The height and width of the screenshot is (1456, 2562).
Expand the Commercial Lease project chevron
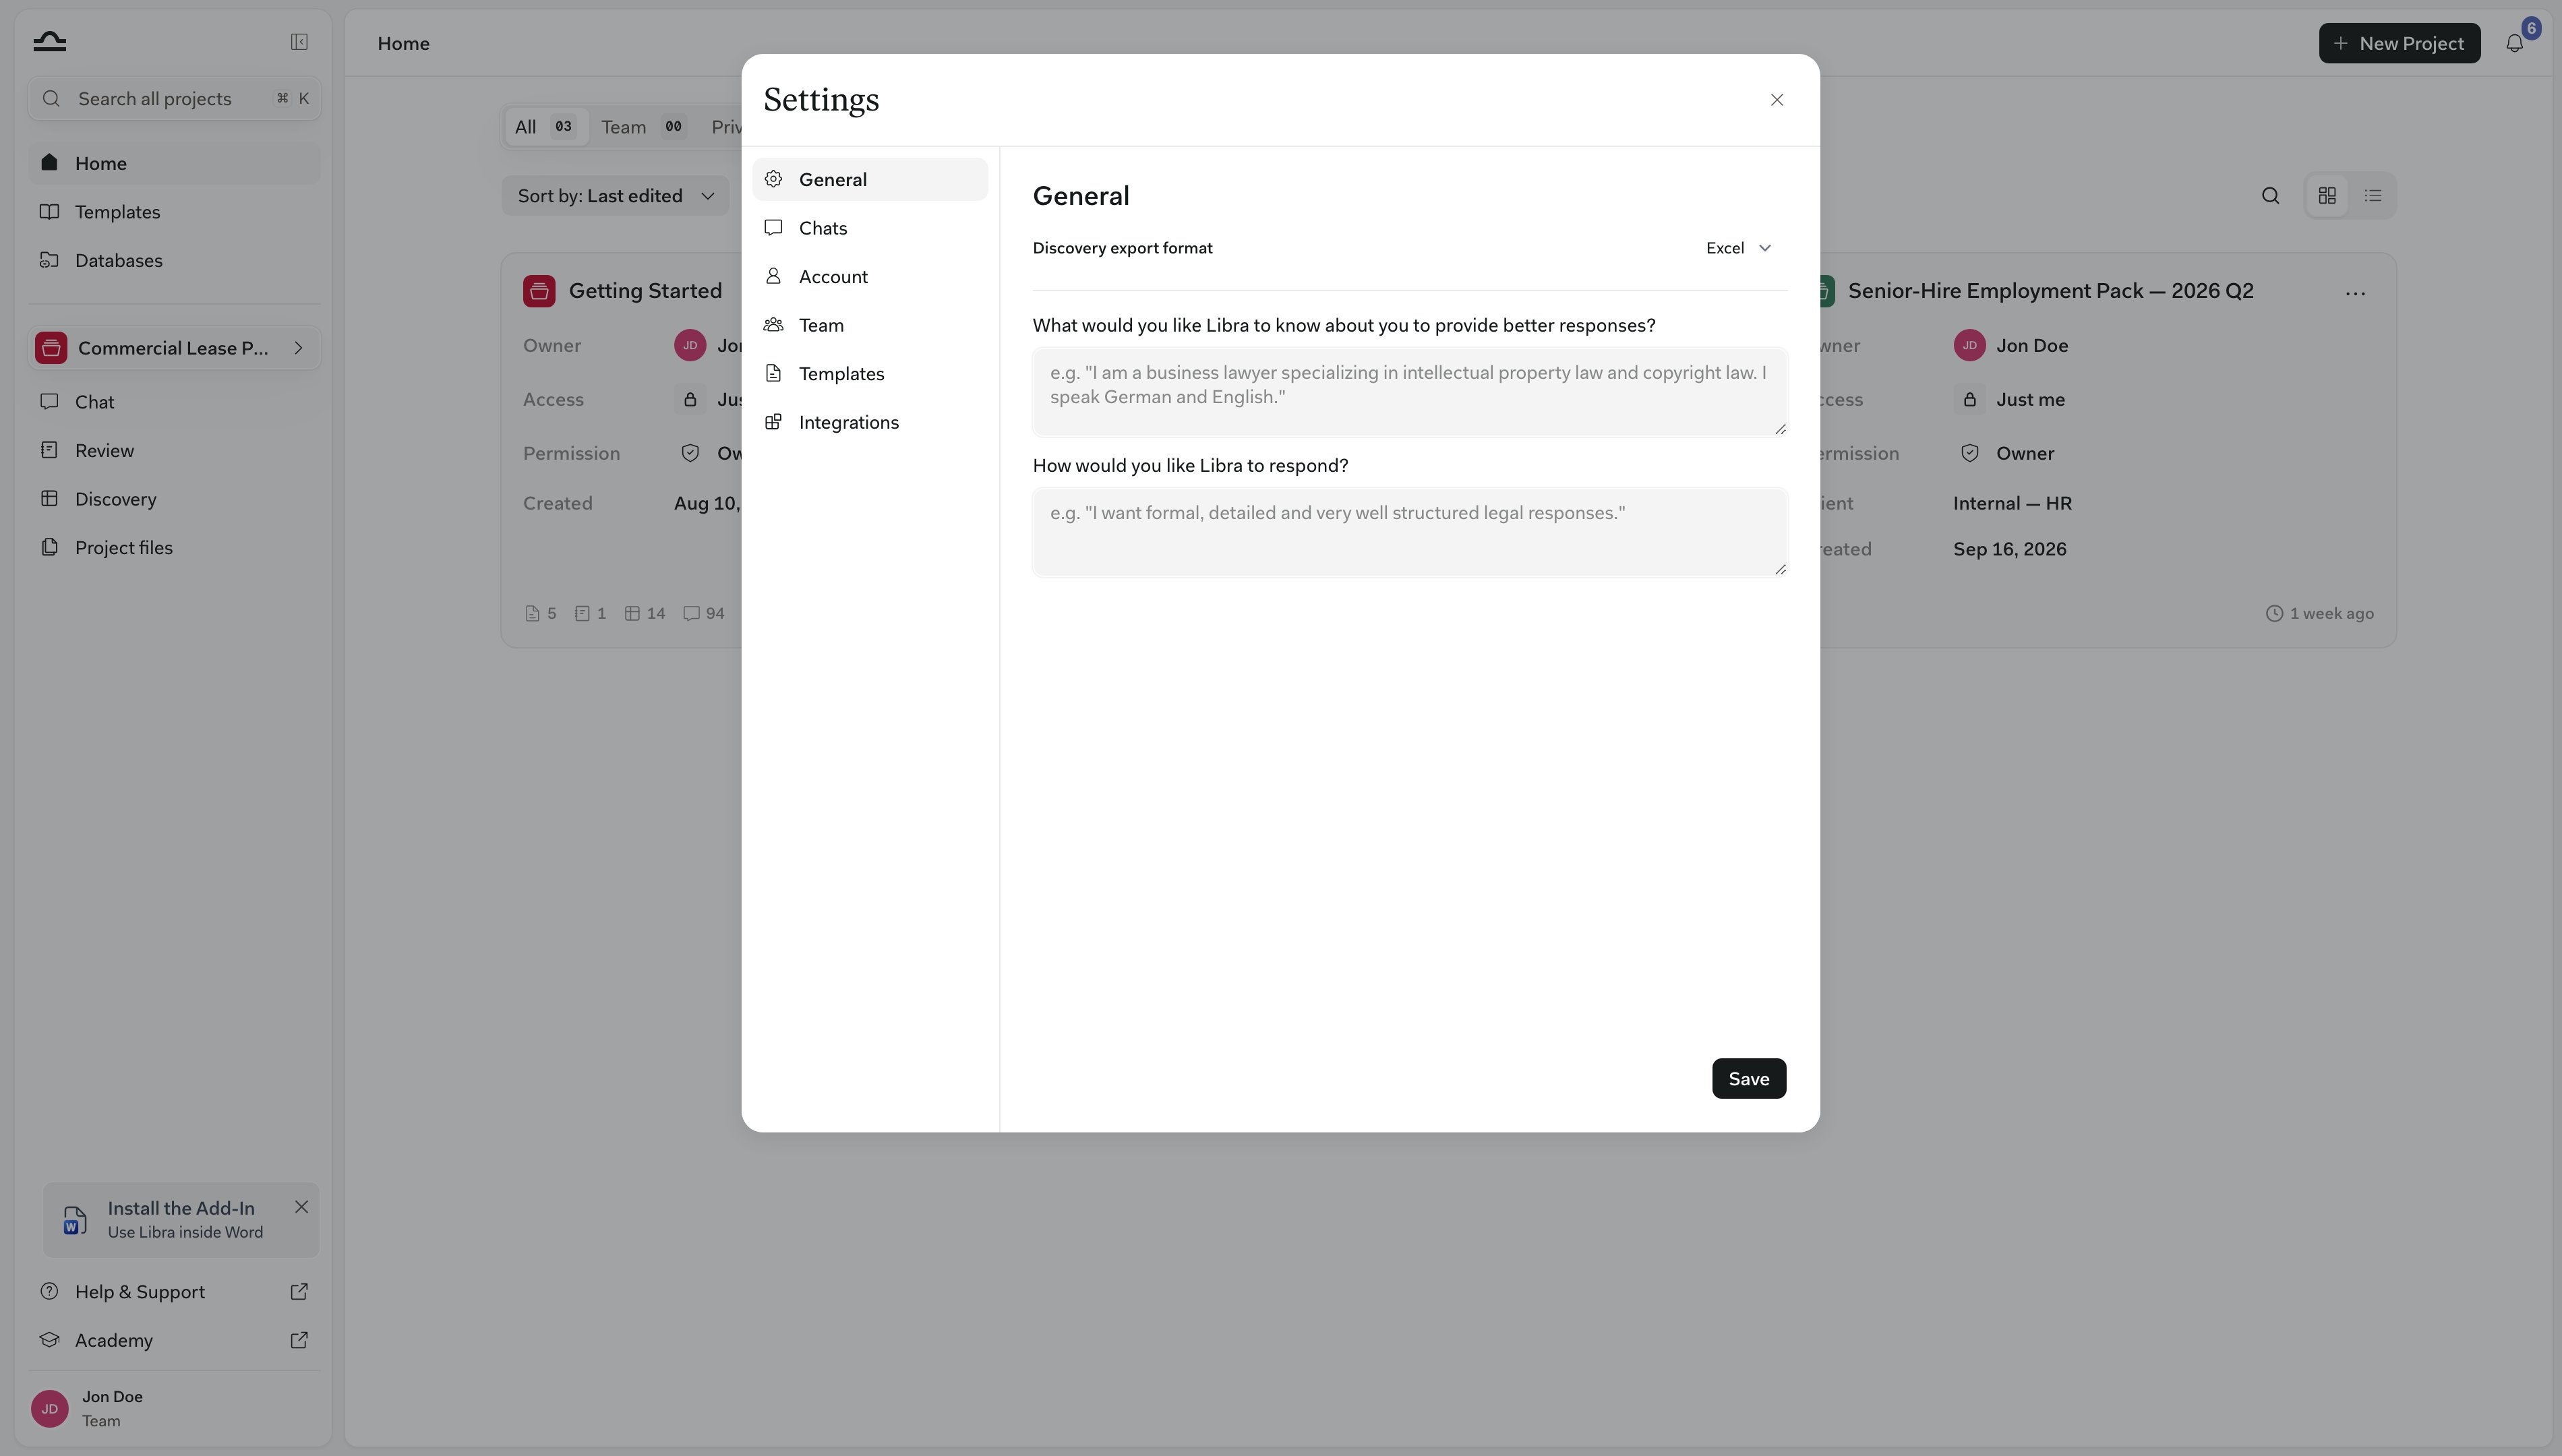click(x=298, y=348)
